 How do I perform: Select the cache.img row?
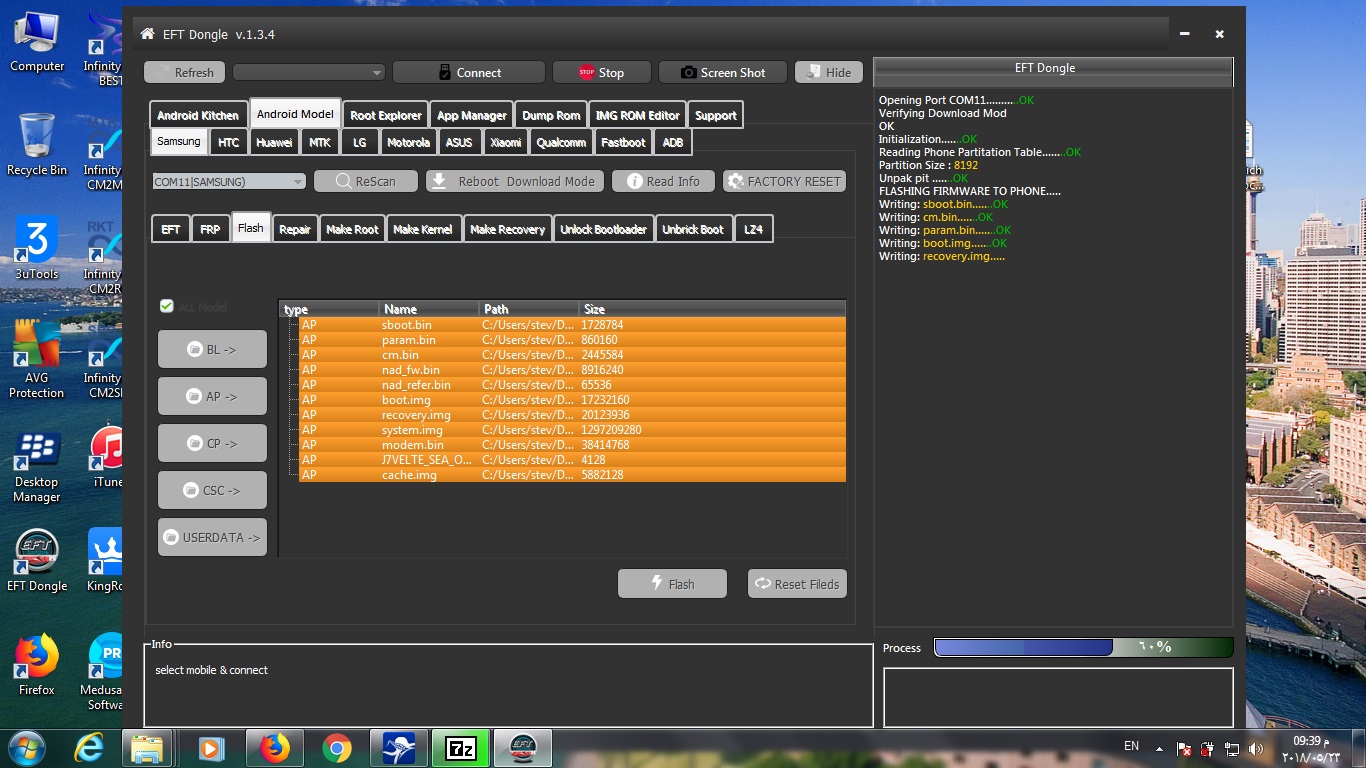(x=572, y=475)
